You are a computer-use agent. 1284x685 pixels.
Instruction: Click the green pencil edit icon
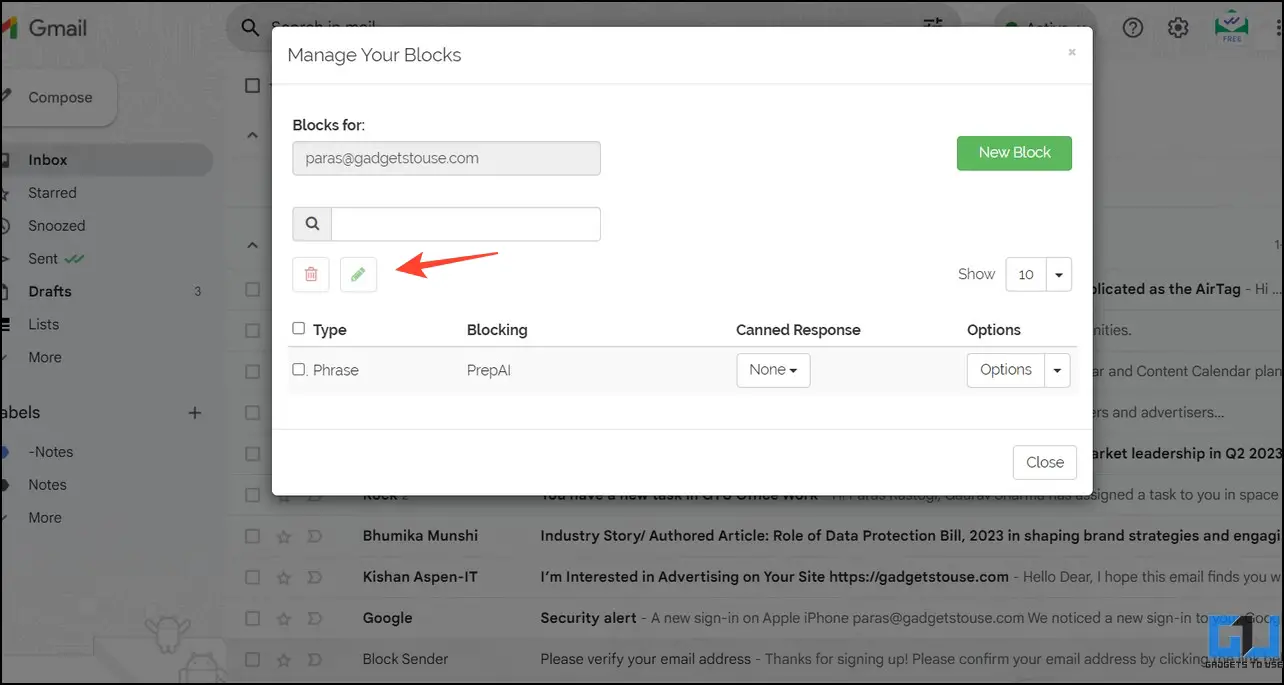358,274
